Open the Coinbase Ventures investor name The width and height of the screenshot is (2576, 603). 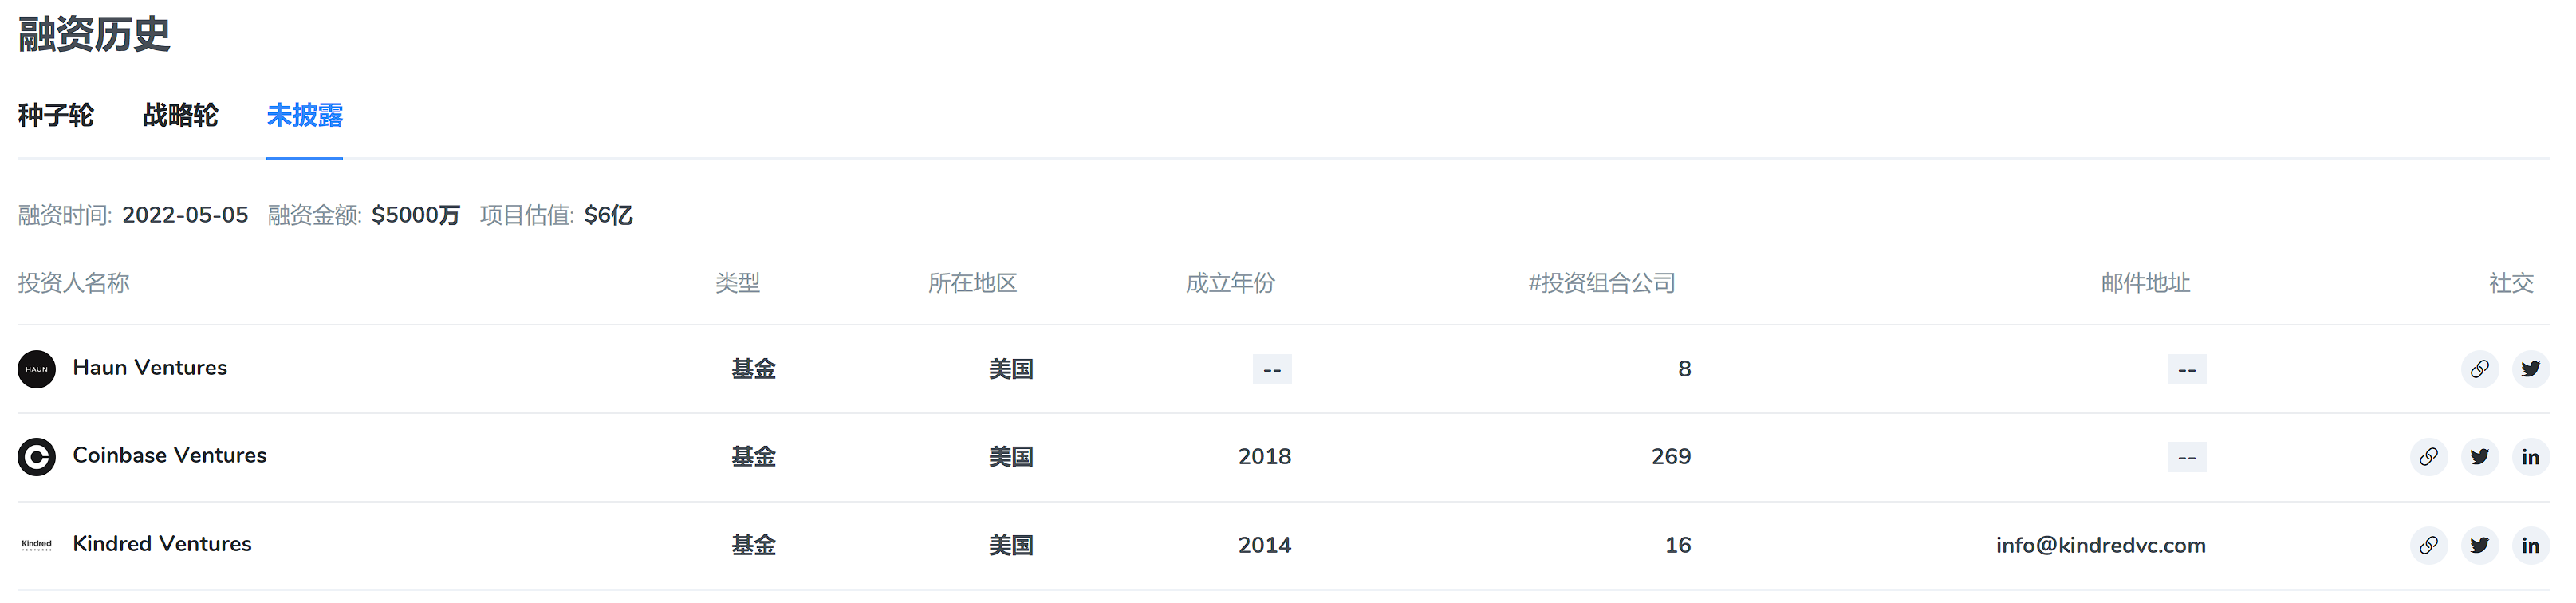[x=170, y=456]
